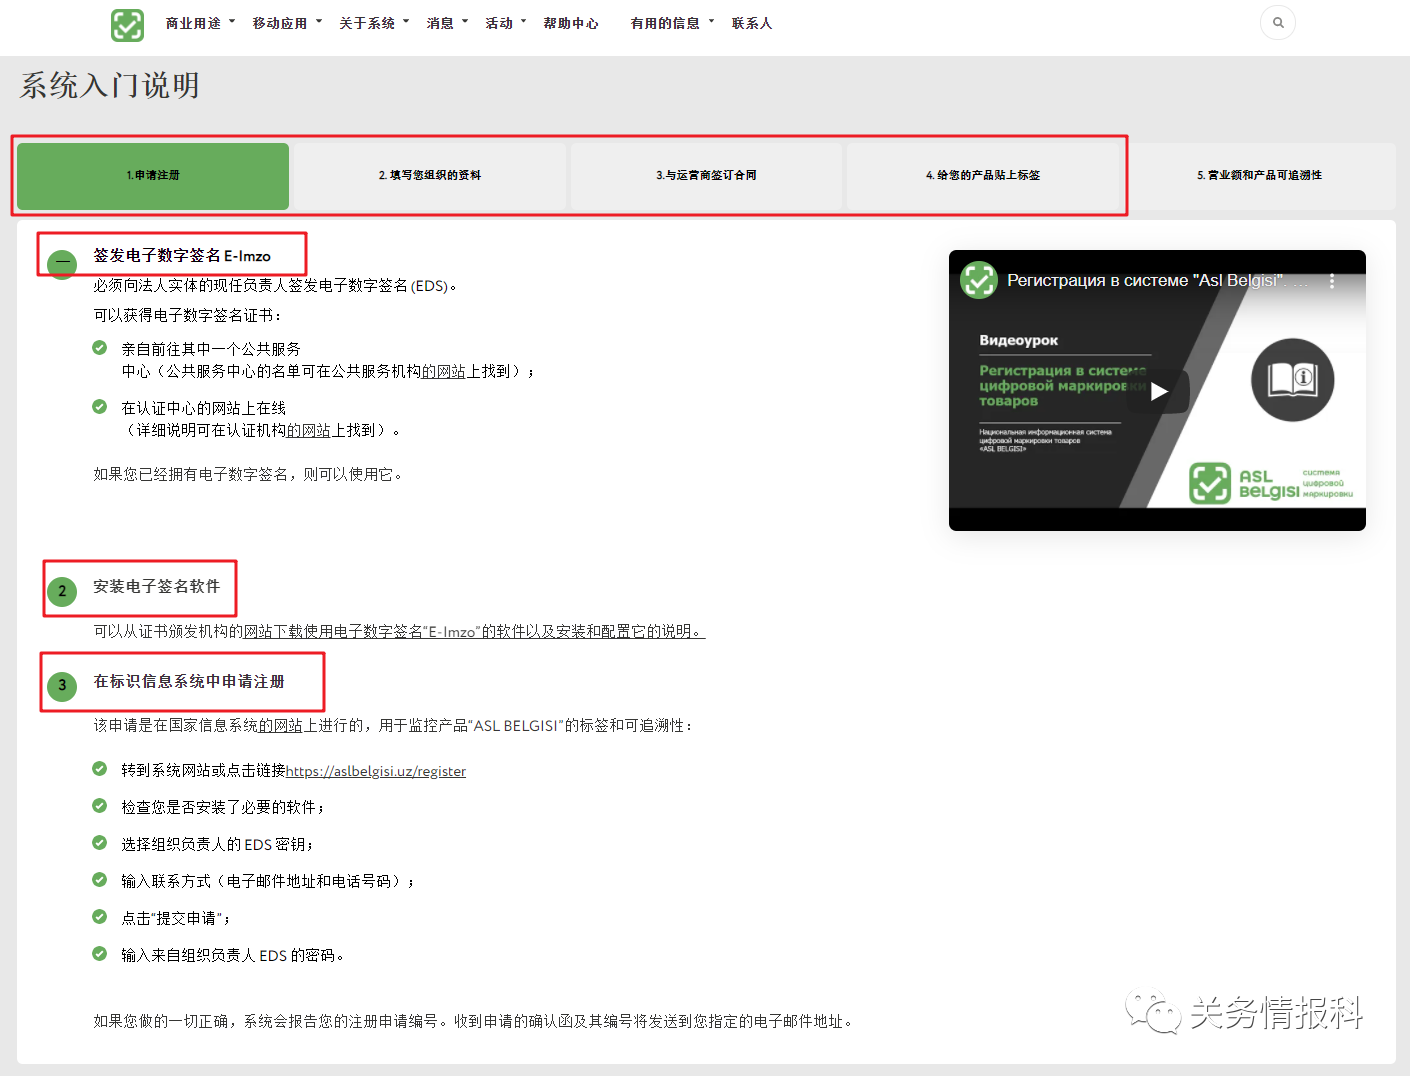Select tab 5.营业额和产品可追溯性
The image size is (1410, 1076).
coord(1259,176)
